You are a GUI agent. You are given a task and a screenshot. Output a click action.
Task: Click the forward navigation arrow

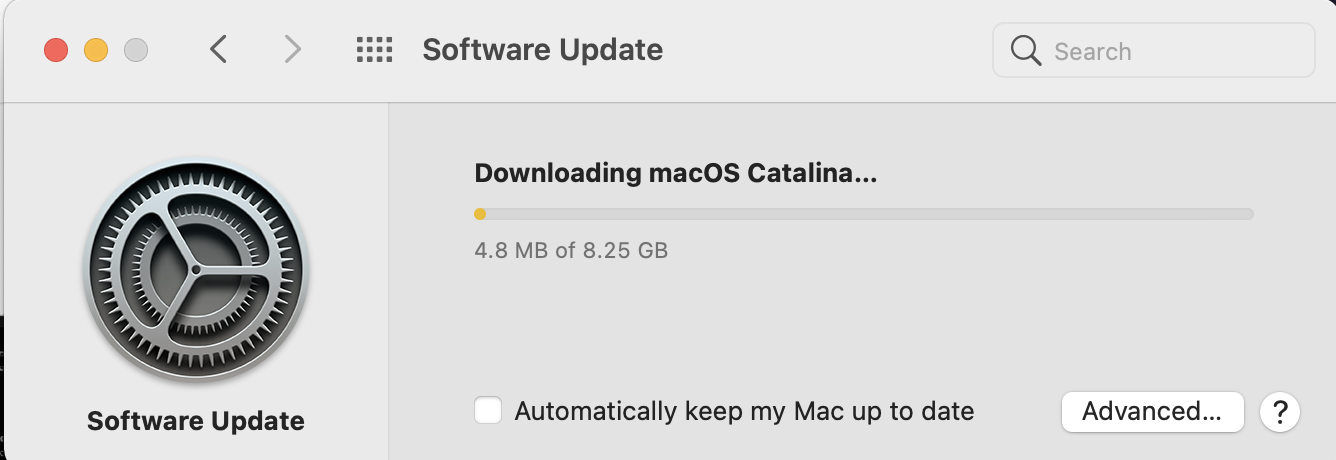pyautogui.click(x=292, y=49)
